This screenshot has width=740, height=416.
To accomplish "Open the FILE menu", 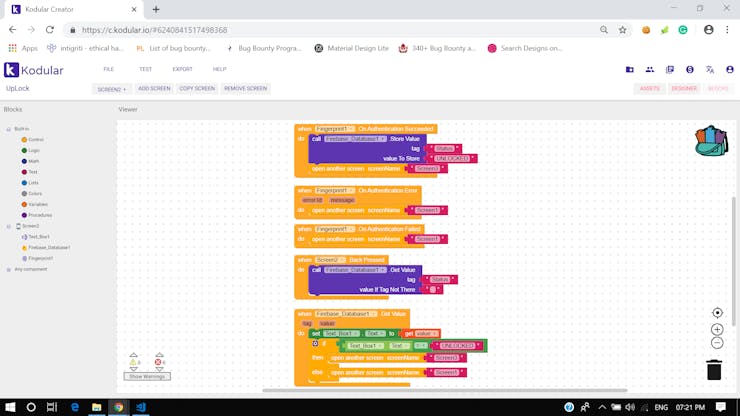I will tap(109, 69).
